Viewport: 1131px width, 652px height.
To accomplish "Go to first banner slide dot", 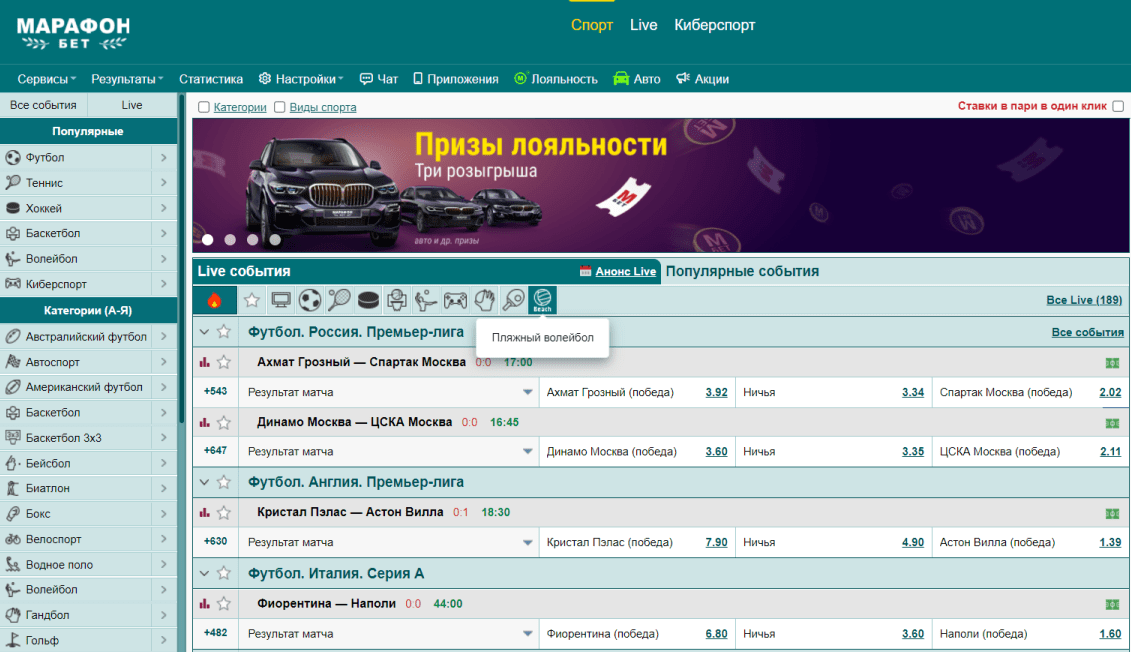I will coord(208,239).
